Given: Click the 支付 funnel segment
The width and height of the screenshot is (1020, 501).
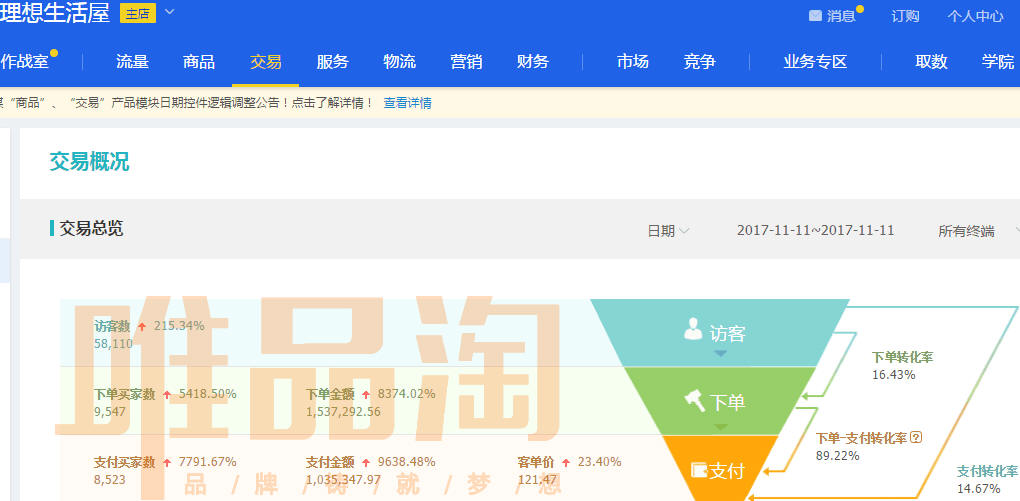Looking at the screenshot, I should [719, 468].
